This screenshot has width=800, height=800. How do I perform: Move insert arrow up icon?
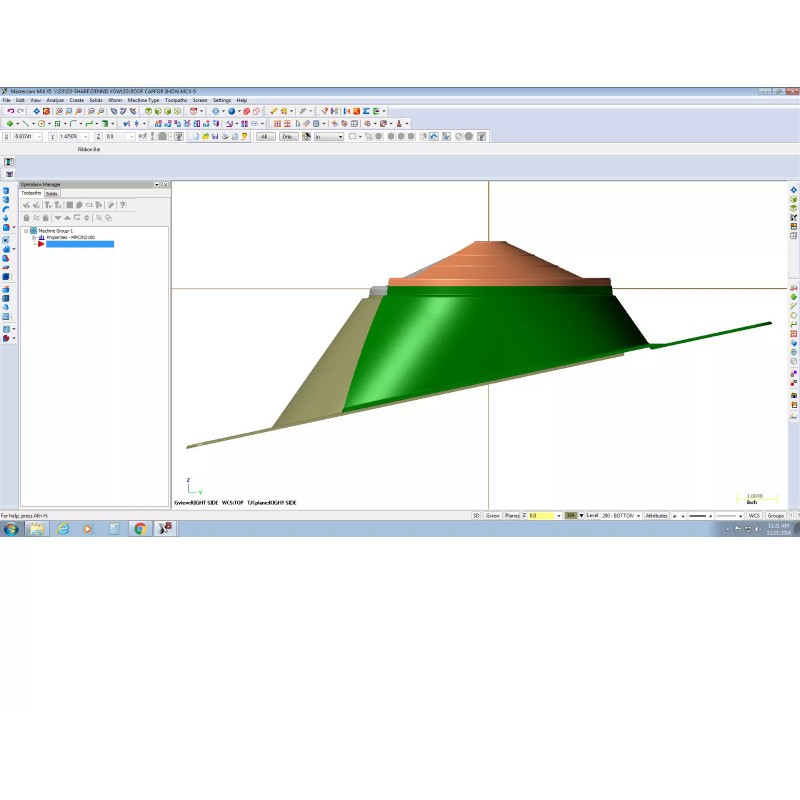pyautogui.click(x=67, y=218)
